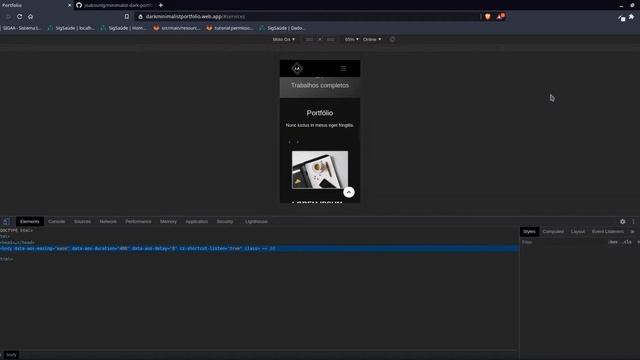
Task: Select the closing html tag line
Action: 7,259
